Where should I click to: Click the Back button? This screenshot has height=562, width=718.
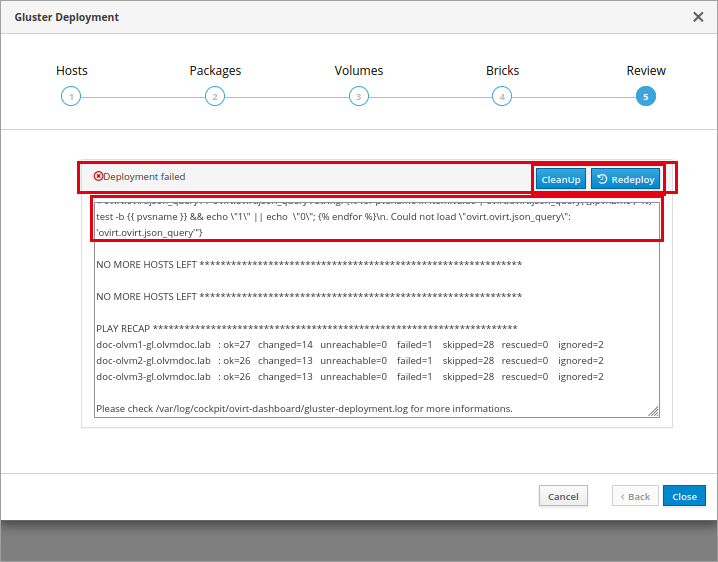pos(635,496)
